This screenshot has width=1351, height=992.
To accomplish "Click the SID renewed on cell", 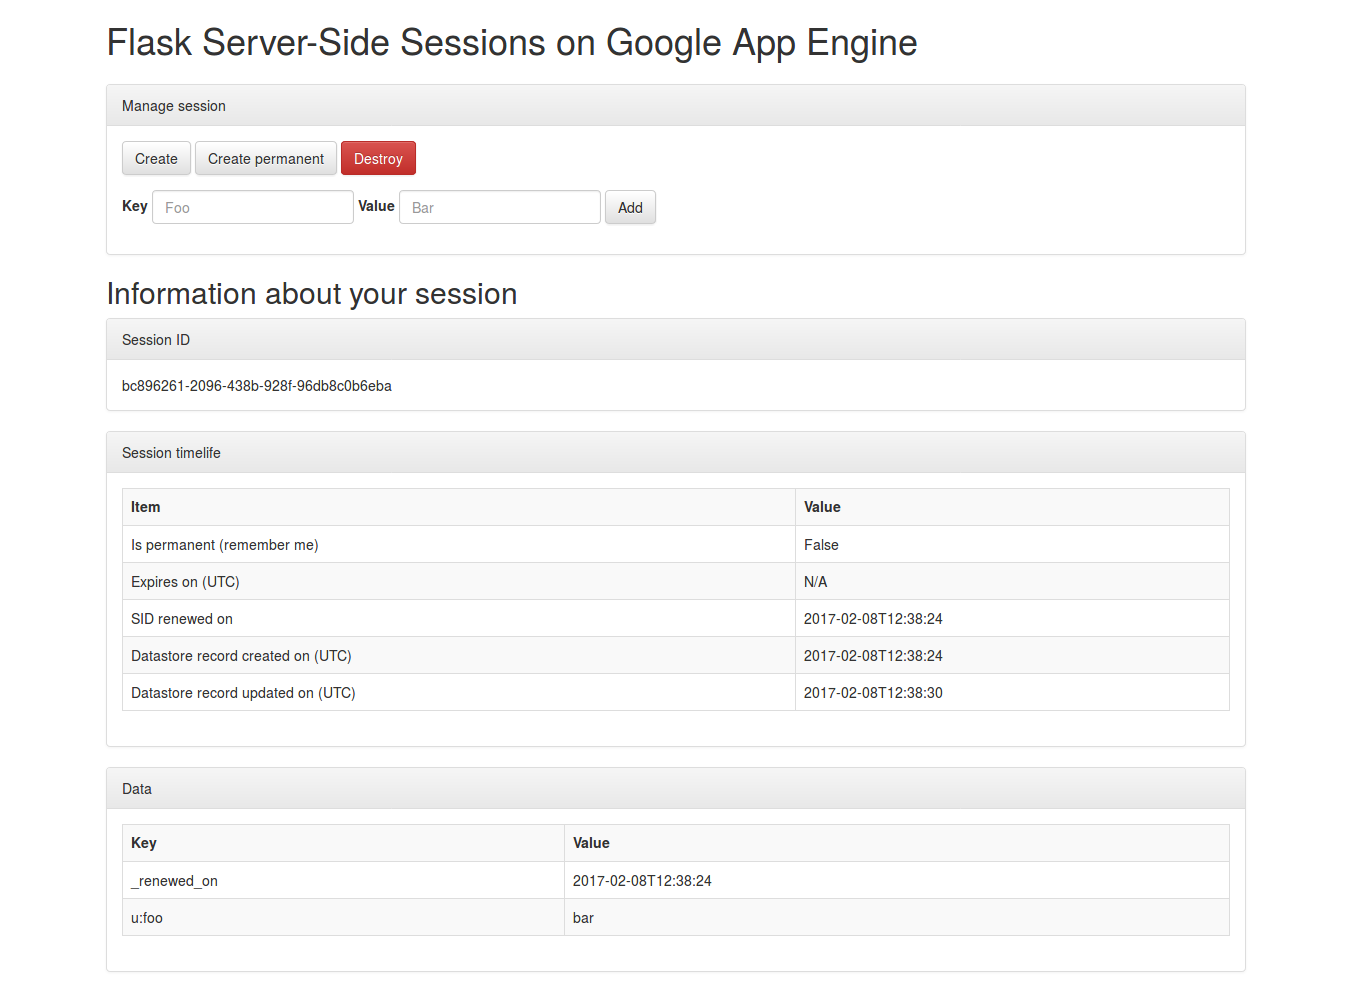I will tap(459, 618).
